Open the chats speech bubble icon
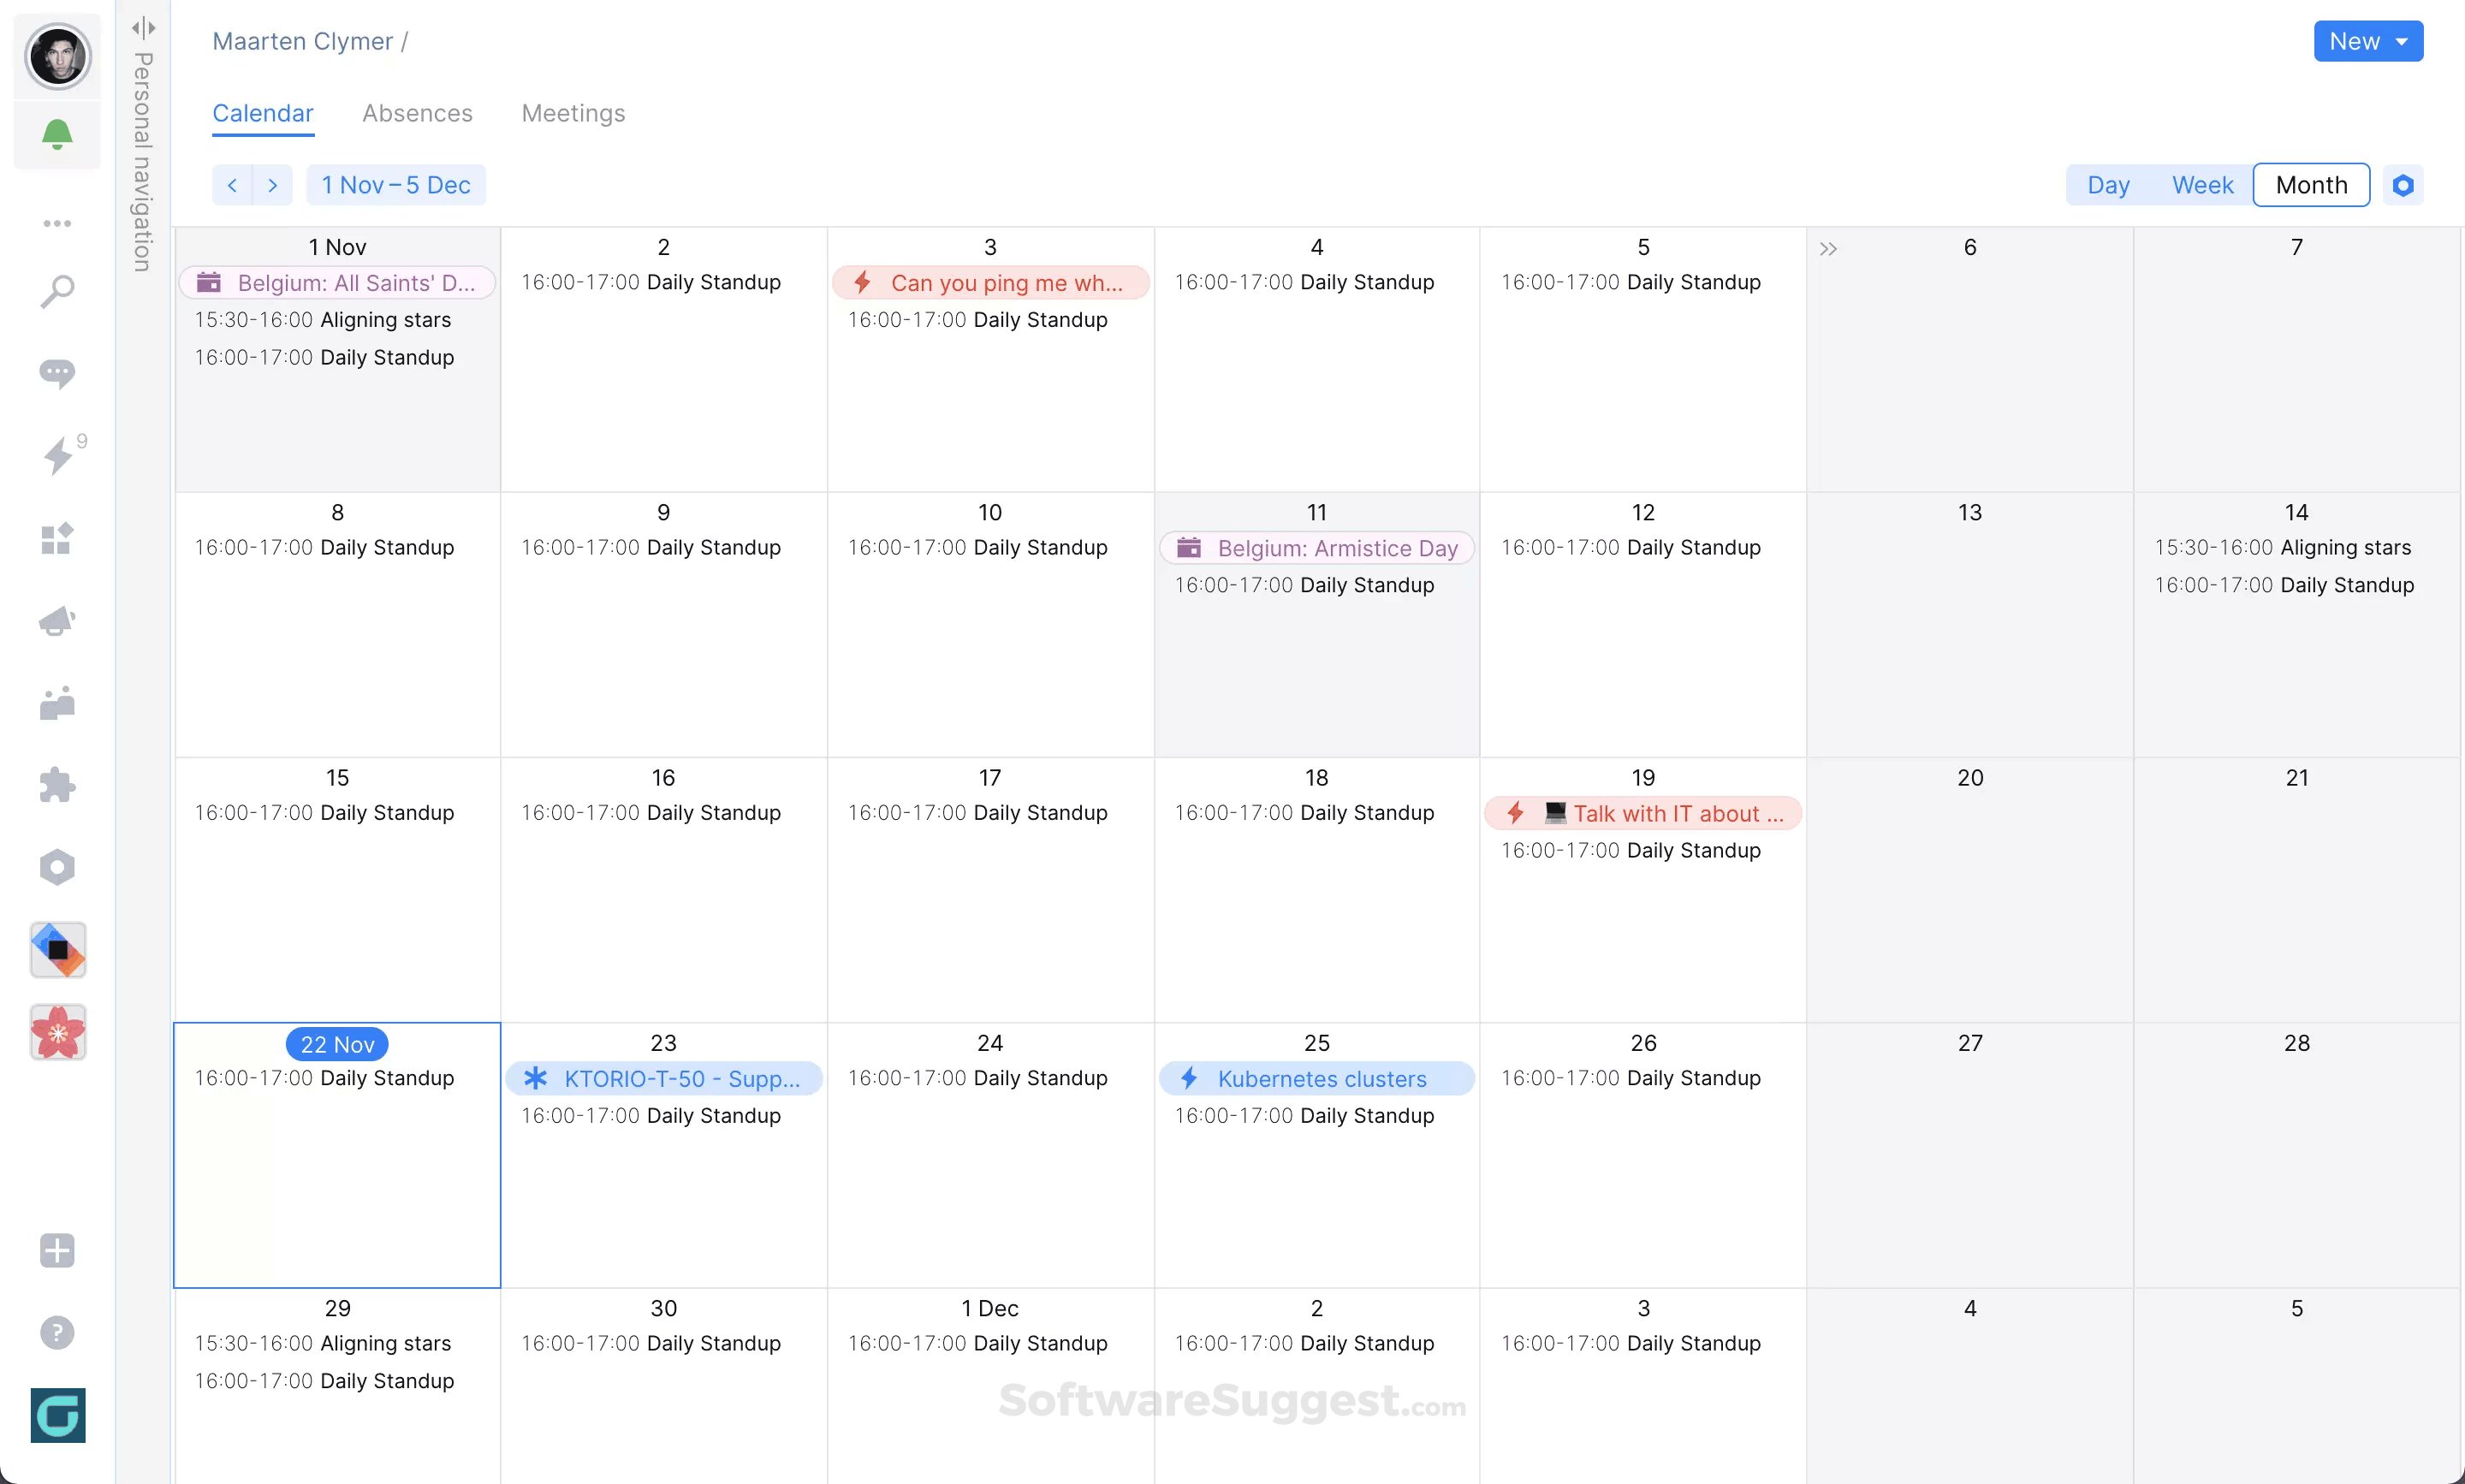 [57, 373]
